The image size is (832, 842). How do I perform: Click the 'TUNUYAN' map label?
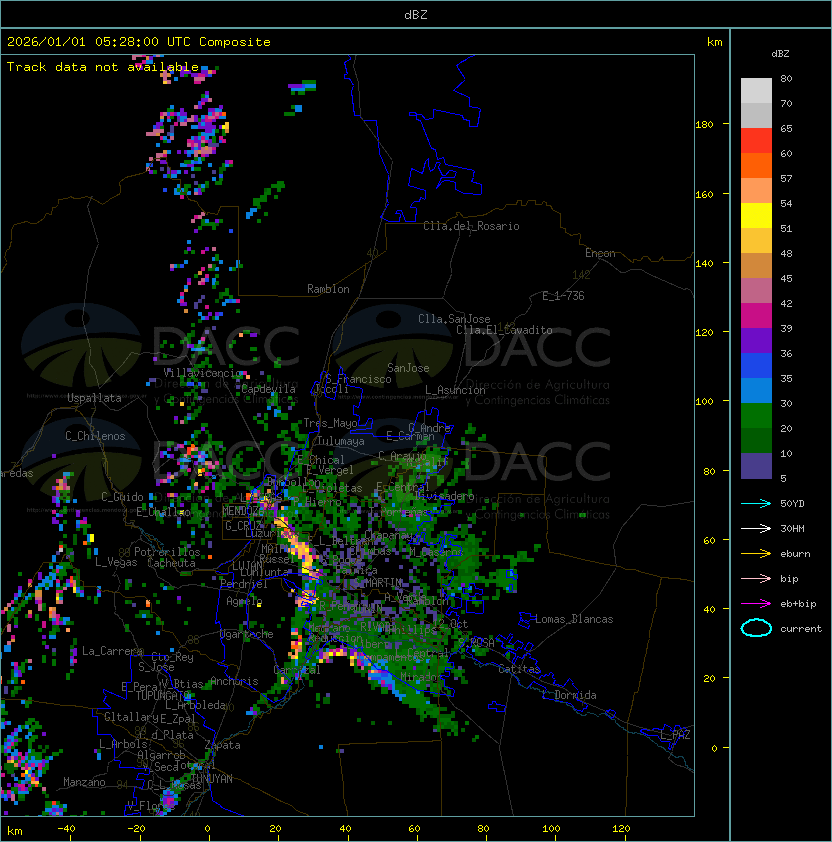(x=212, y=779)
